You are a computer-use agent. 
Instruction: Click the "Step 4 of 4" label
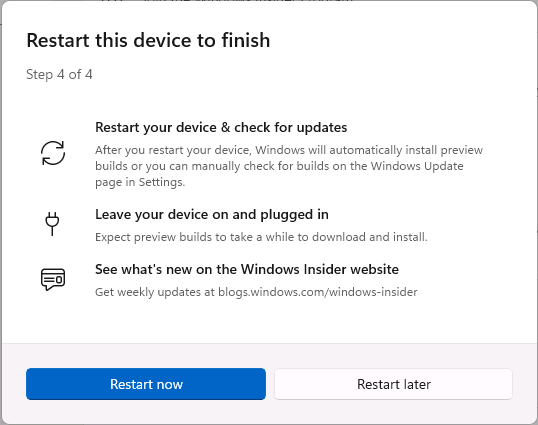click(59, 74)
